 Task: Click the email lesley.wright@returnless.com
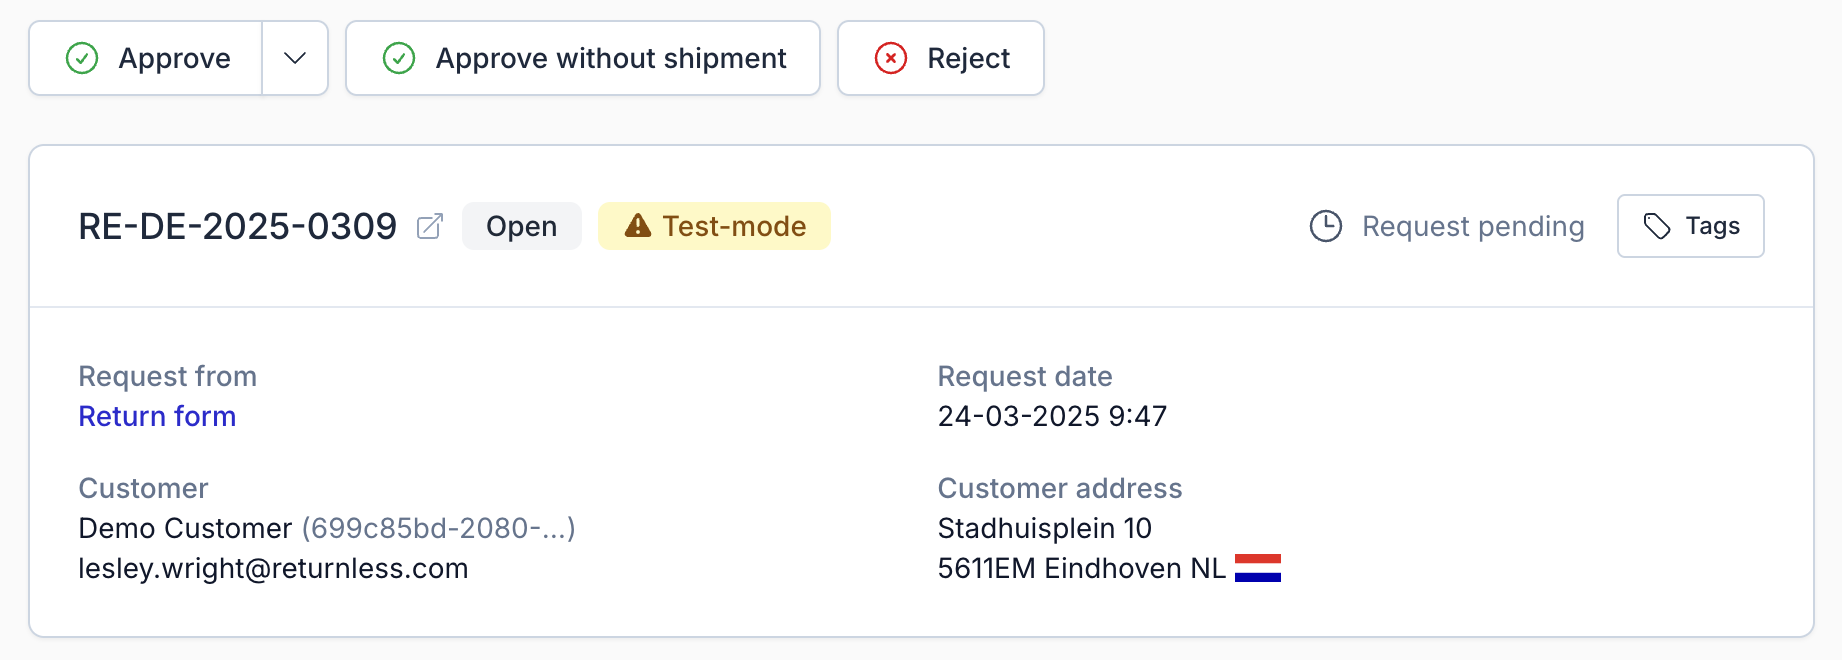pos(273,568)
